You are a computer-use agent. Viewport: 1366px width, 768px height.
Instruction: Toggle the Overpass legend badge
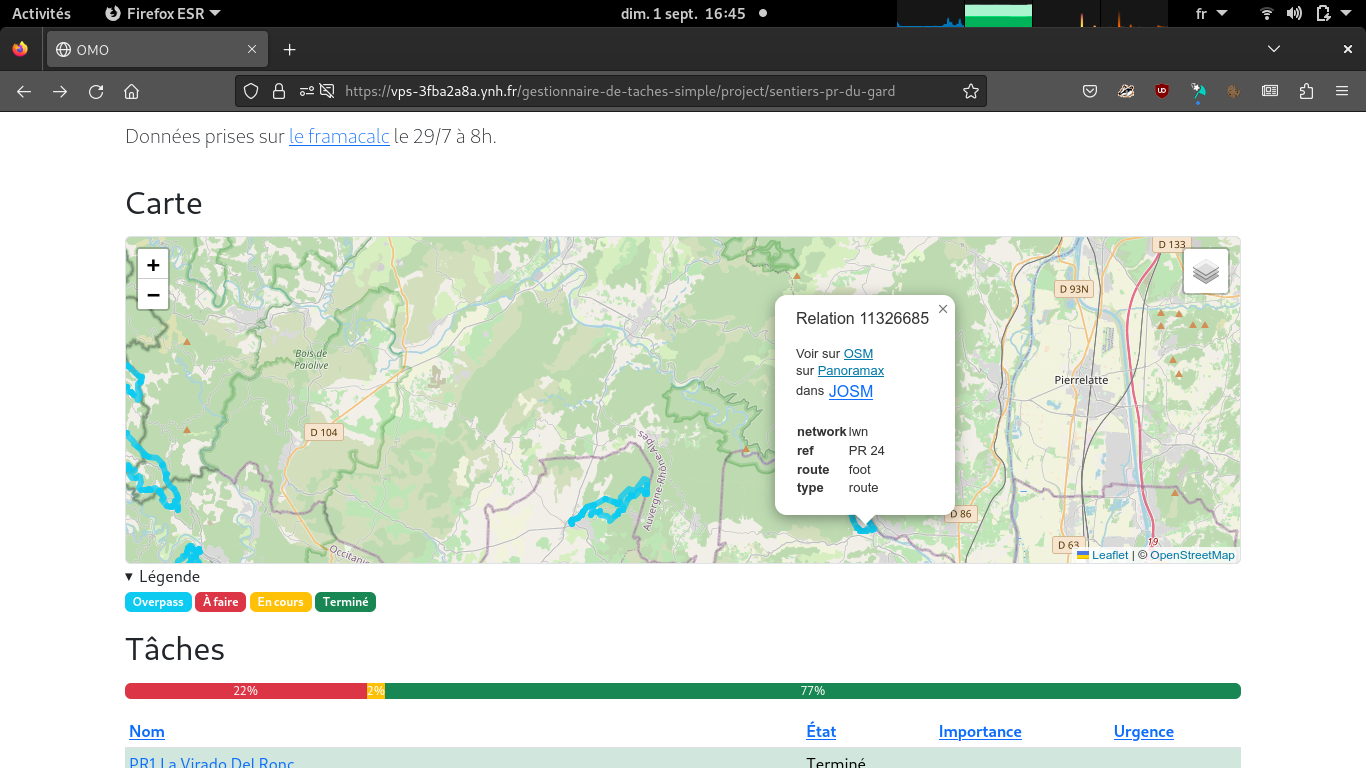pos(158,602)
